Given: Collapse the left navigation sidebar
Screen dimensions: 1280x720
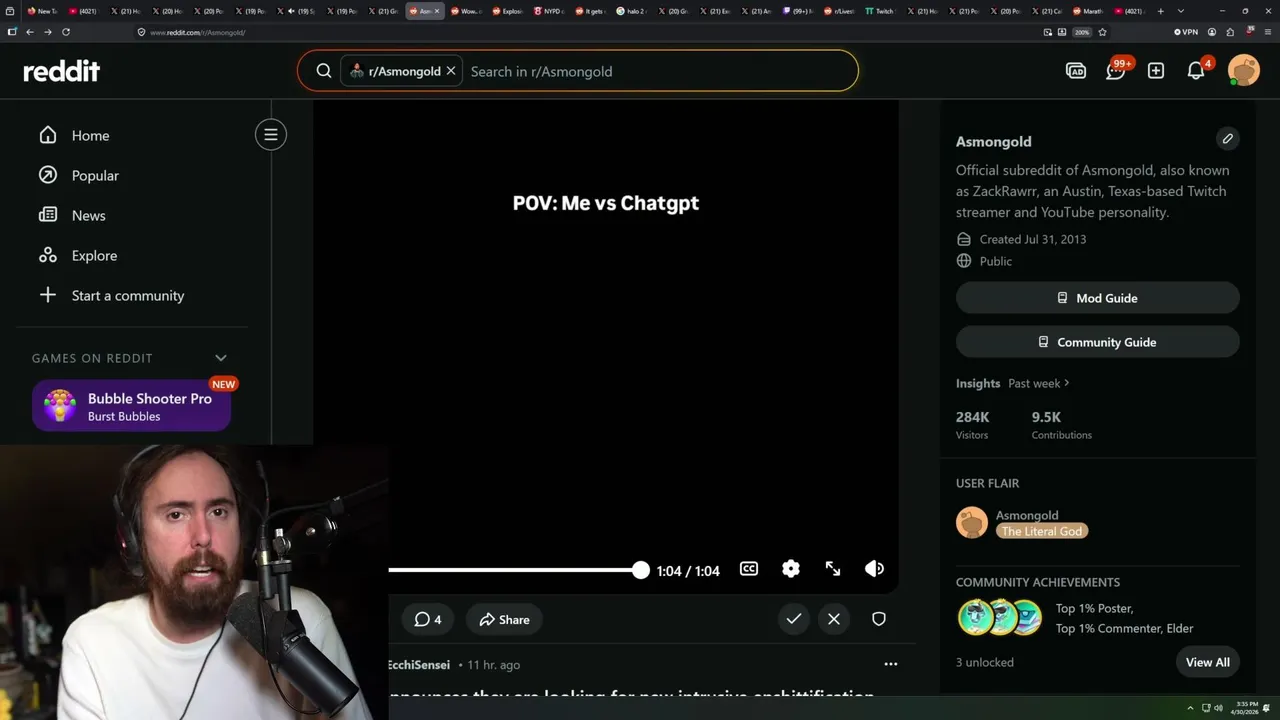Looking at the screenshot, I should pos(271,135).
